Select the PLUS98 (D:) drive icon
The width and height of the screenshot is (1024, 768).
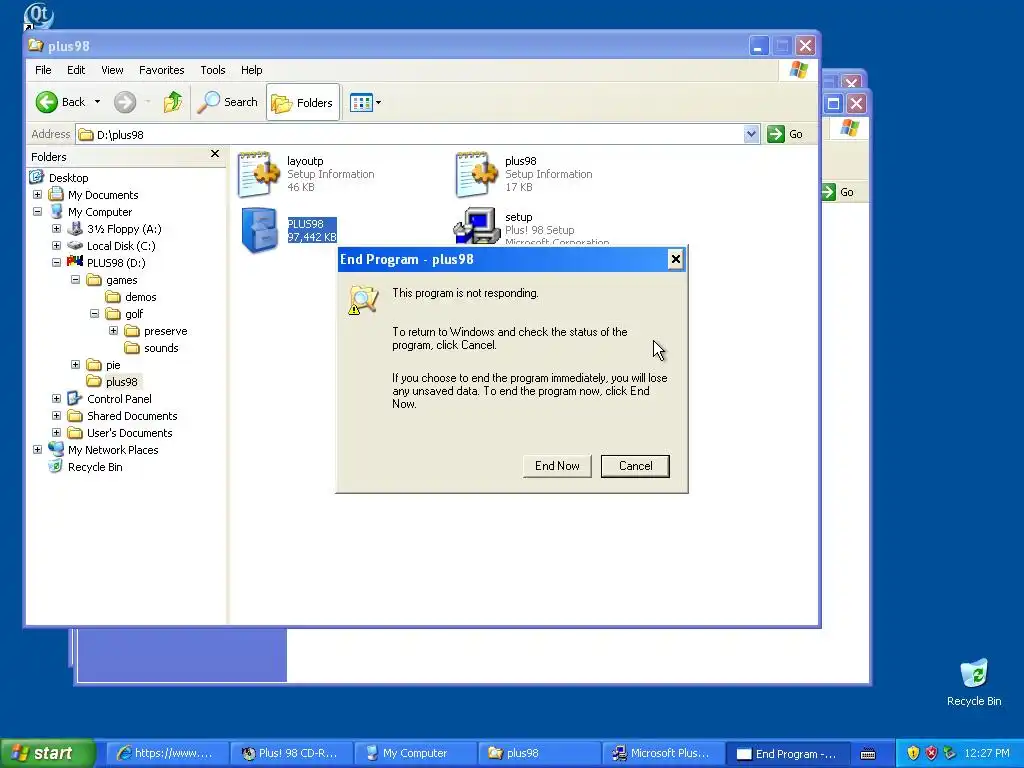pos(75,262)
